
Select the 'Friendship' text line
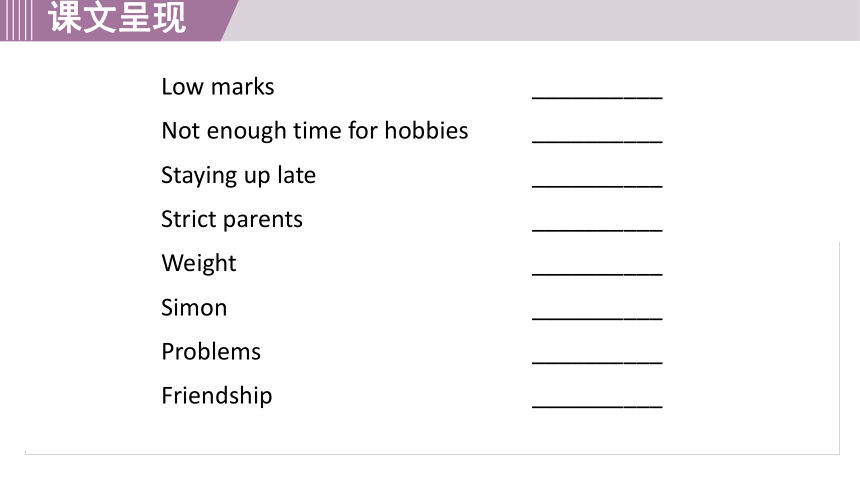pos(217,396)
